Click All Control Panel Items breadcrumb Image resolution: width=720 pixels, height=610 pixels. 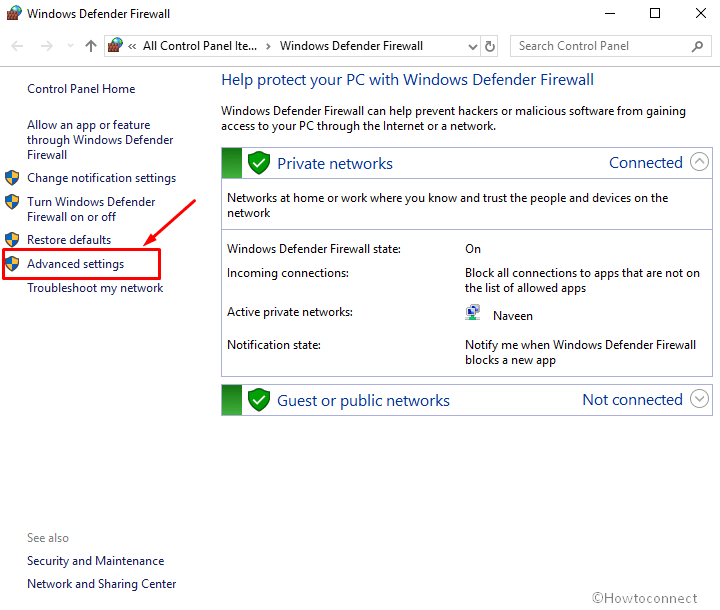(x=200, y=46)
